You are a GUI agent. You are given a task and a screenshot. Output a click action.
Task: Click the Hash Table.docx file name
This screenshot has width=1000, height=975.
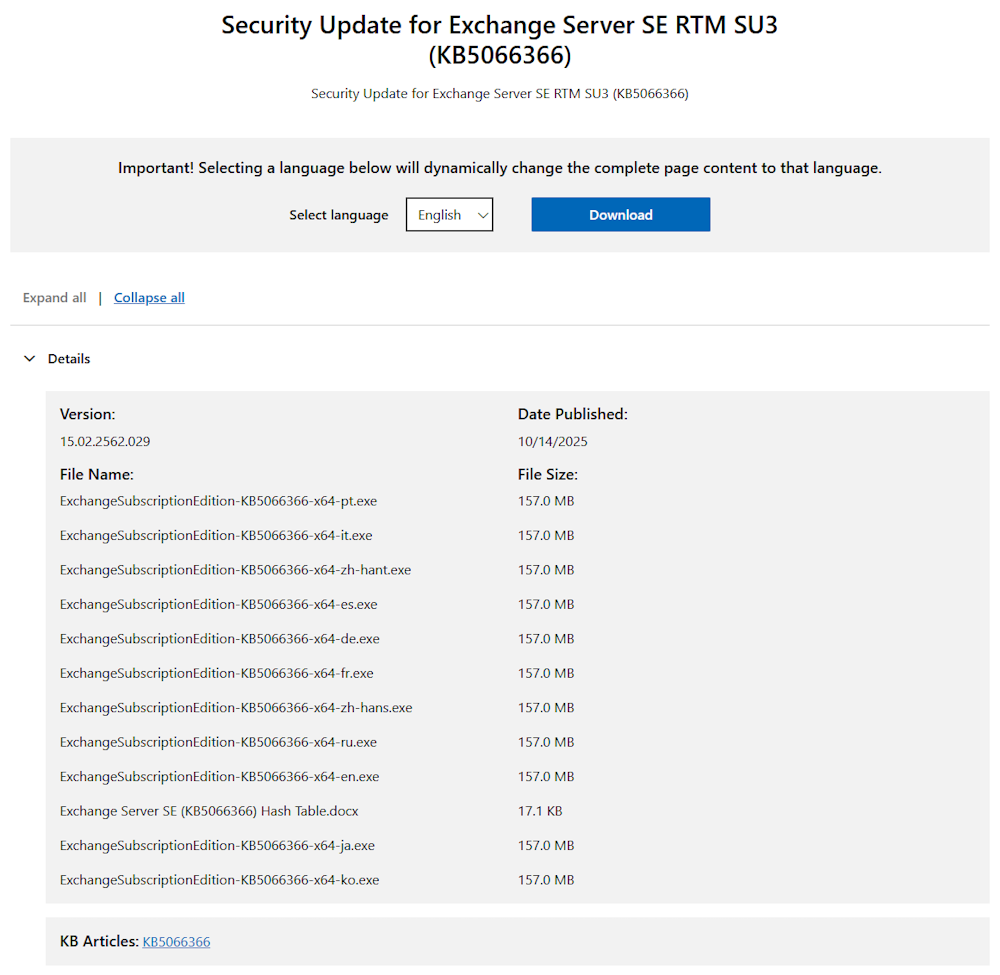pyautogui.click(x=194, y=811)
